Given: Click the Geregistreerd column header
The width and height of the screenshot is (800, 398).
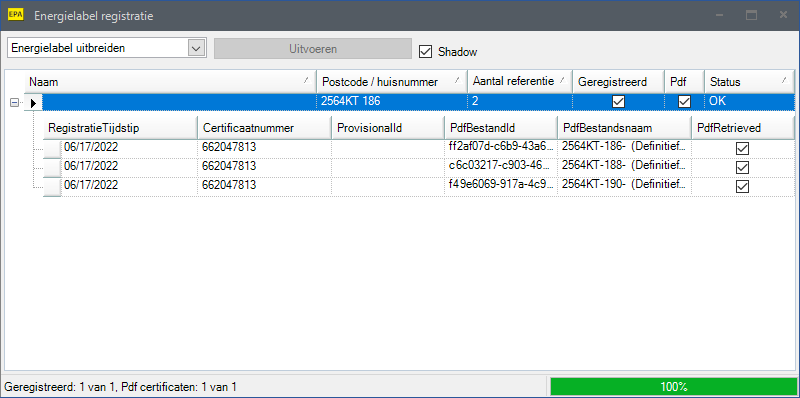Looking at the screenshot, I should click(618, 82).
